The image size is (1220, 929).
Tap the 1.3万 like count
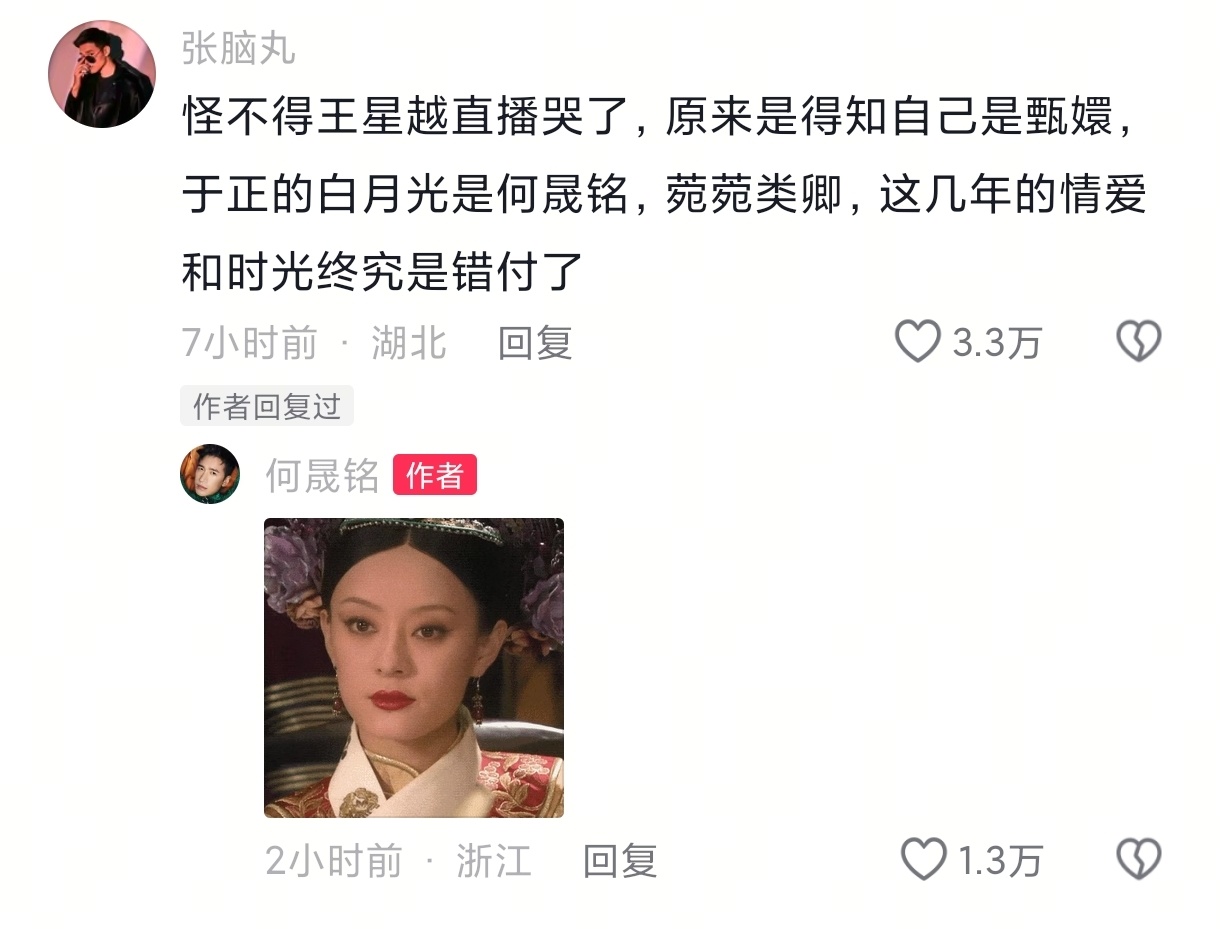click(x=1001, y=860)
